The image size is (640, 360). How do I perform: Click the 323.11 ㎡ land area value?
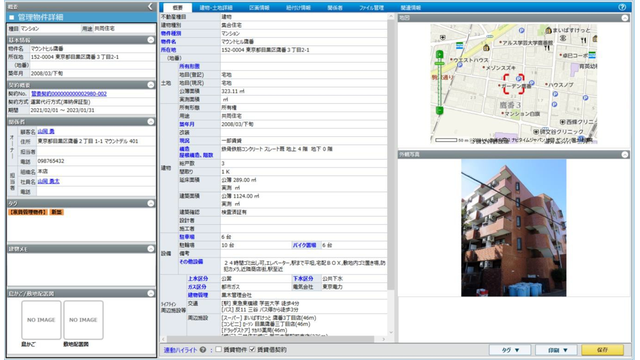233,91
